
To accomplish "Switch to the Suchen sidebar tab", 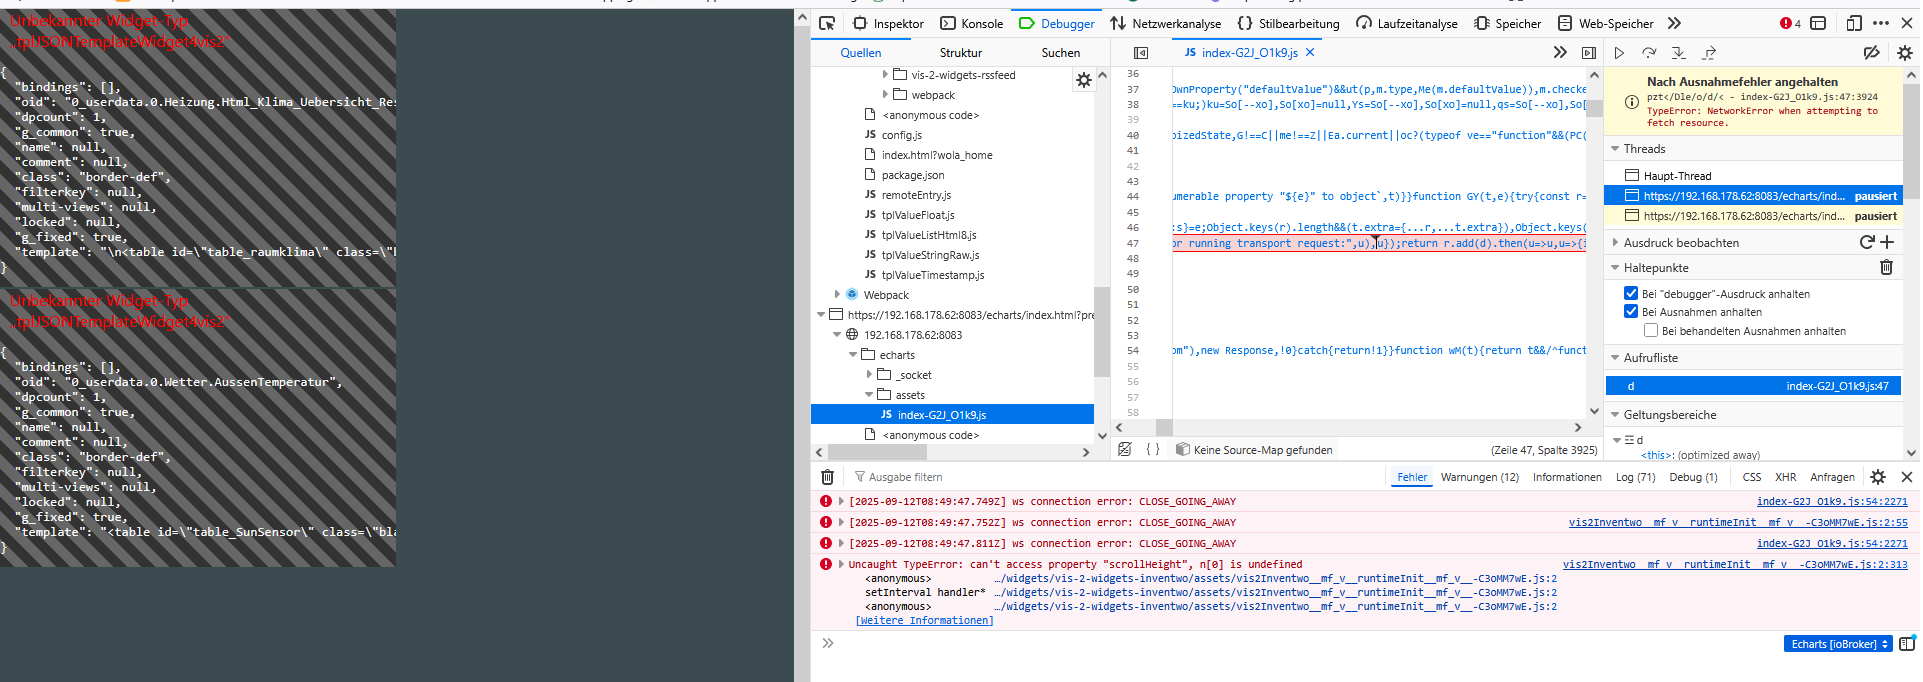I will [x=1060, y=53].
